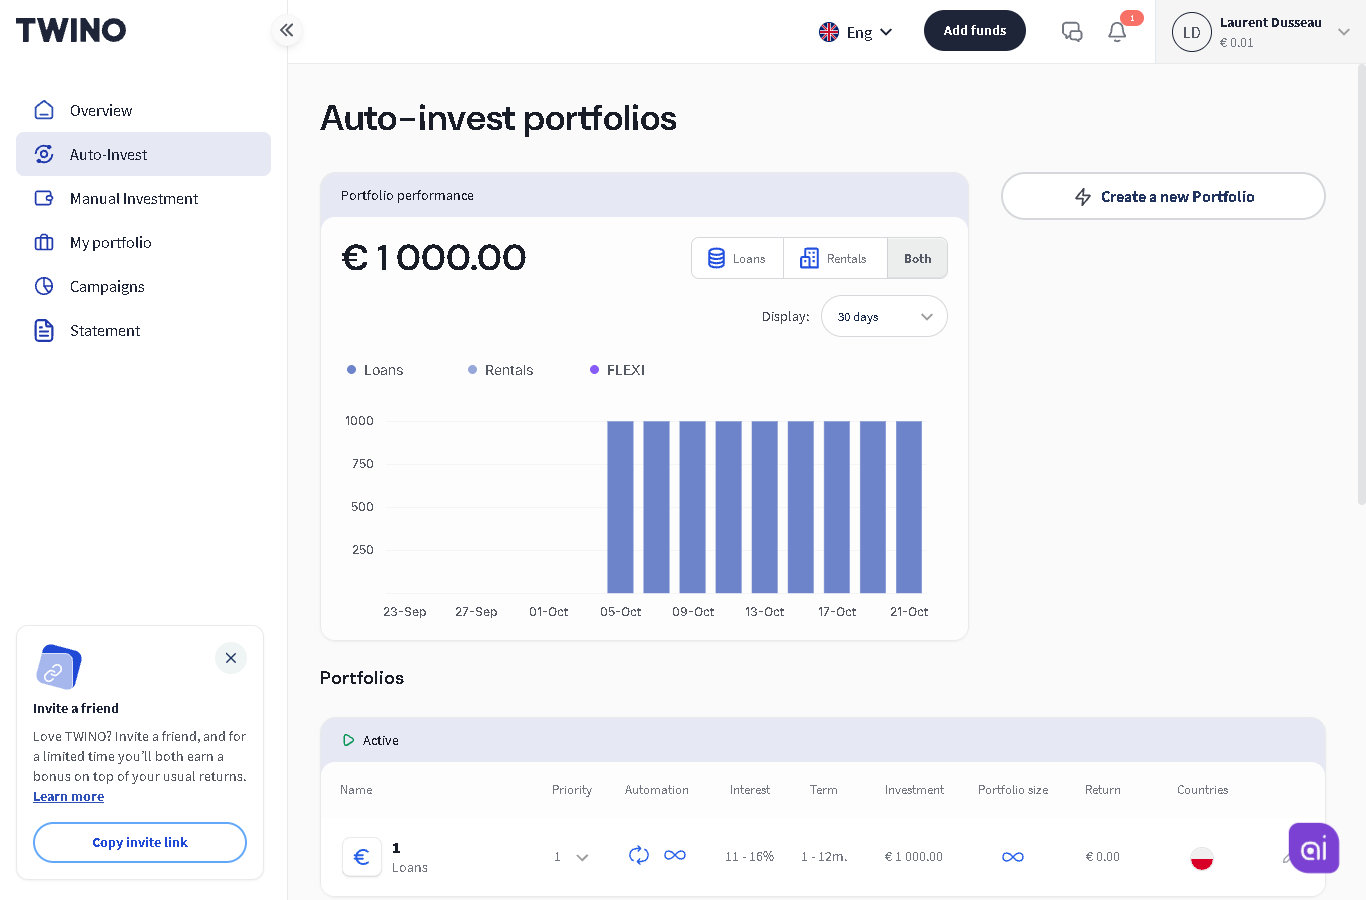Click the TWINO logo
1366x900 pixels.
coord(71,30)
